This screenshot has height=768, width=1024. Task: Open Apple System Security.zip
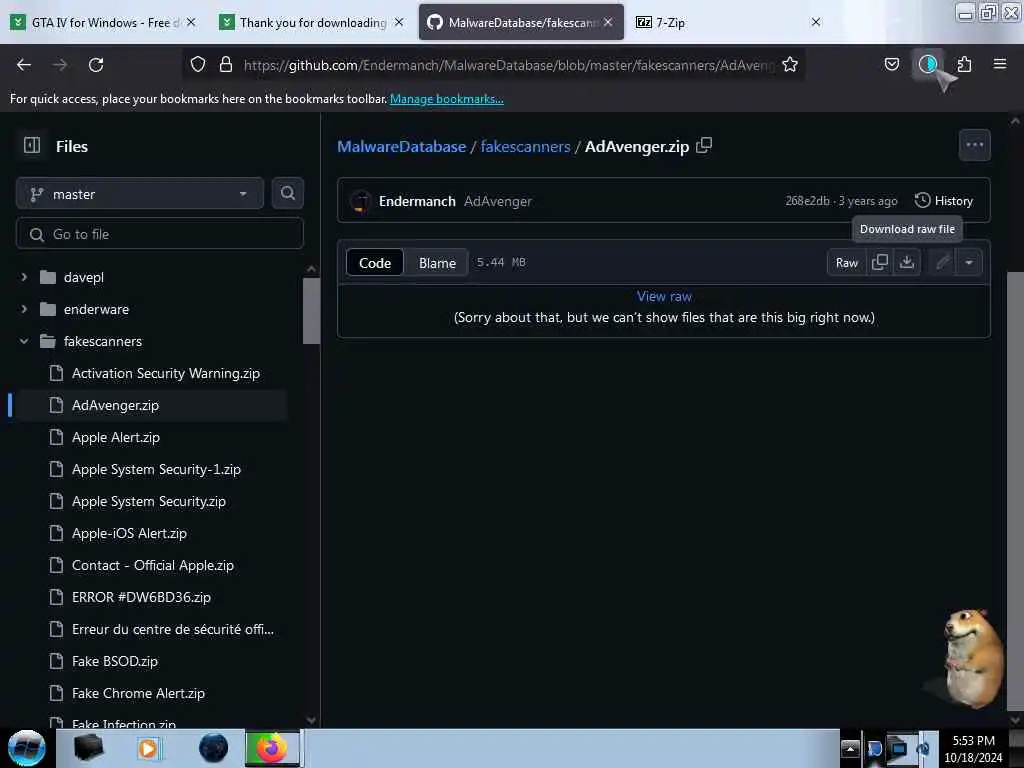[x=149, y=501]
